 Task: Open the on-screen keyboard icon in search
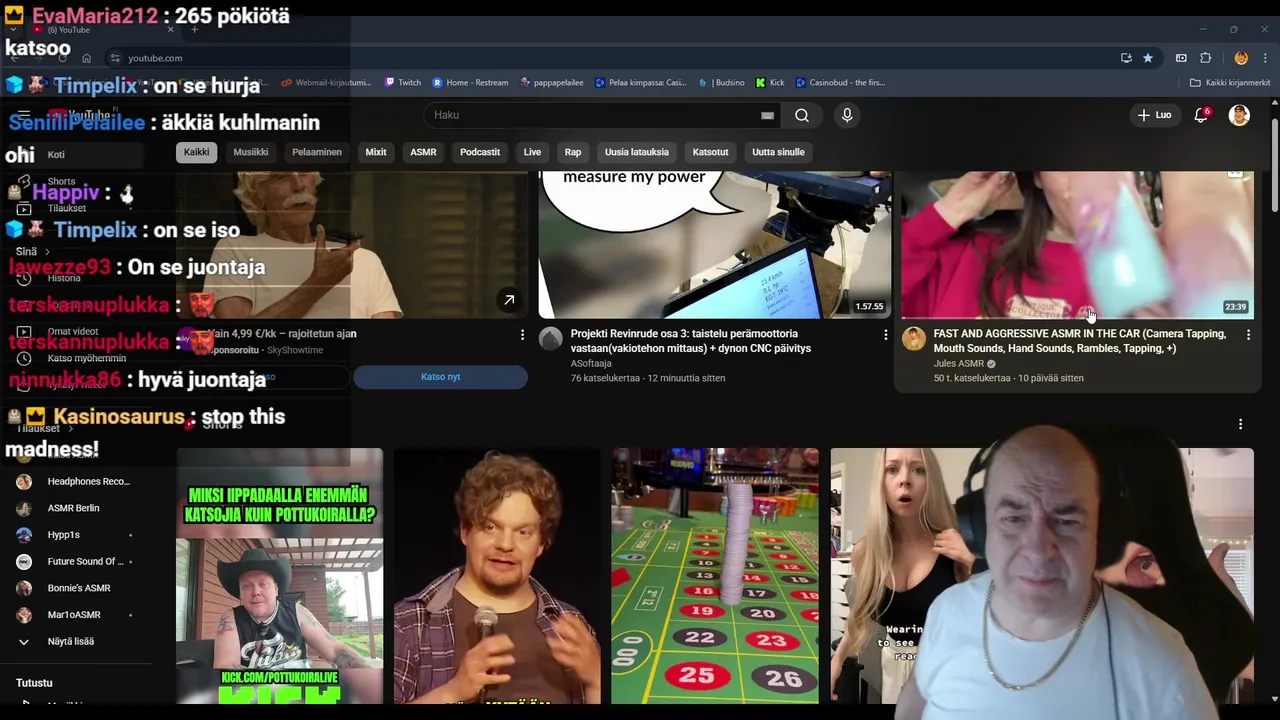click(767, 115)
